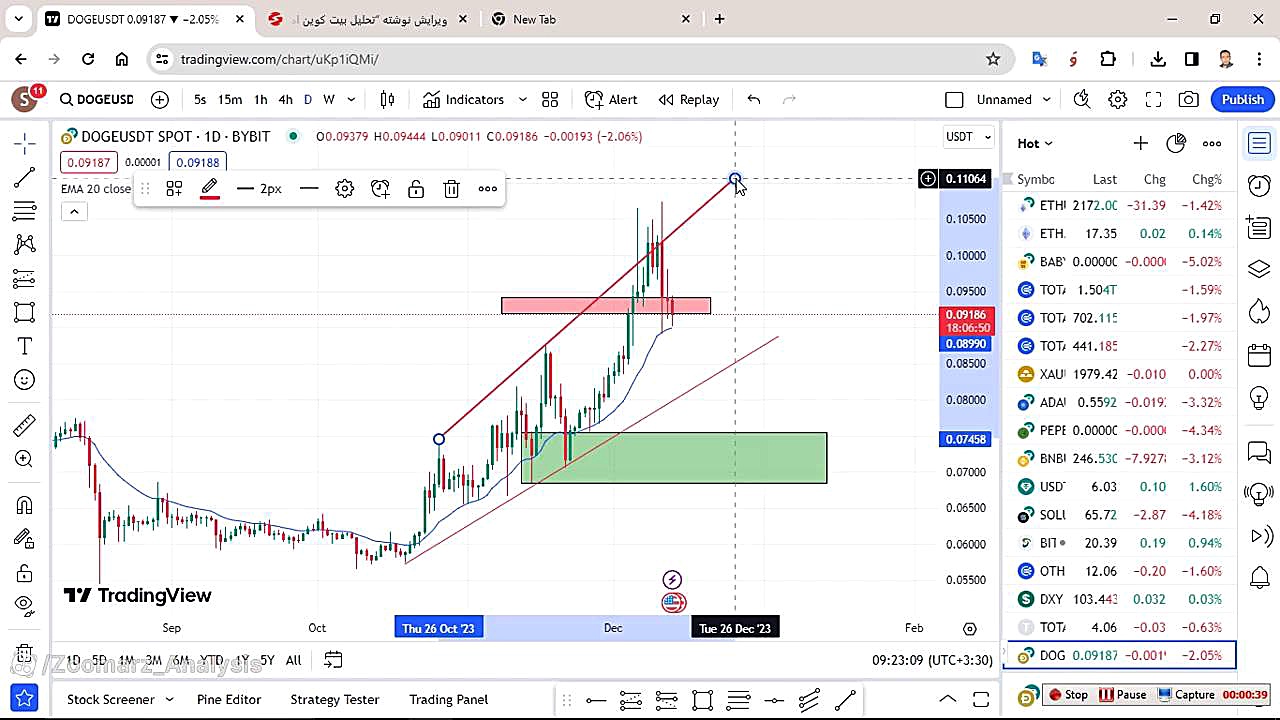Create an Alert from top toolbar

(611, 99)
